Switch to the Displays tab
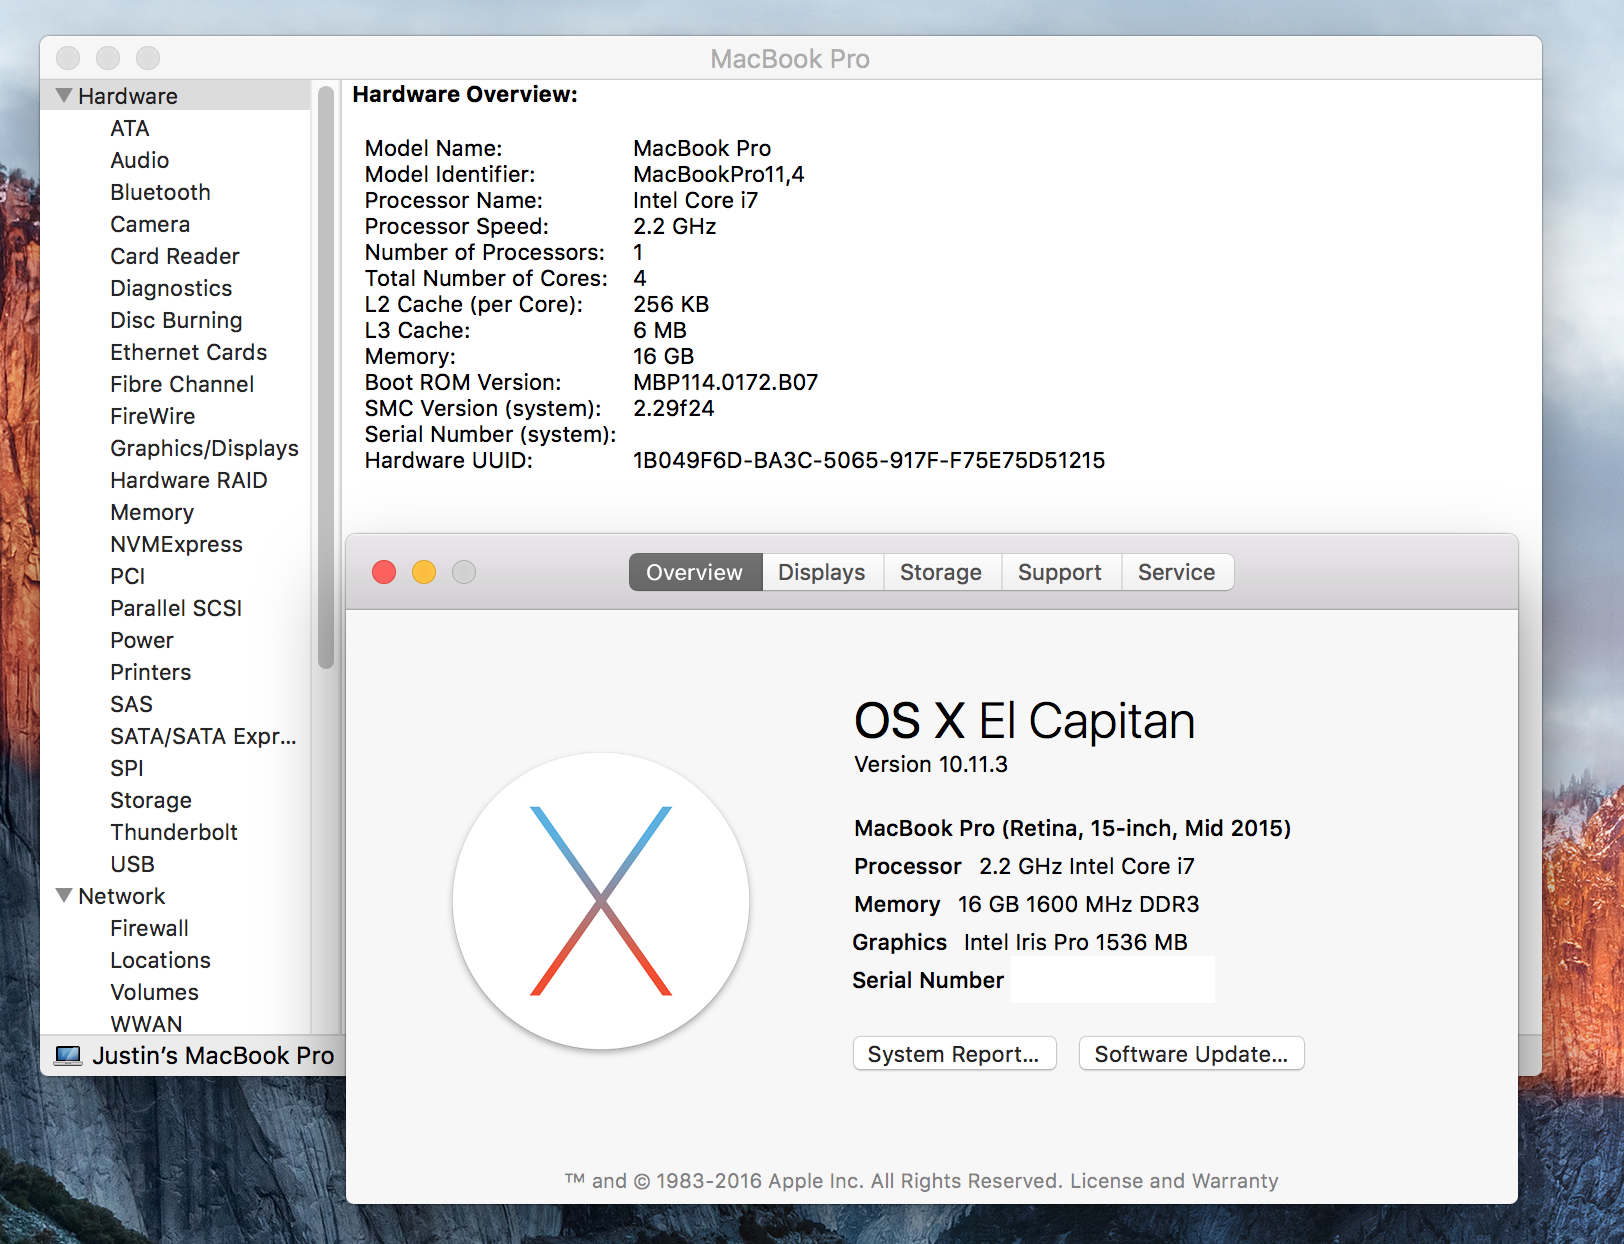 [822, 572]
